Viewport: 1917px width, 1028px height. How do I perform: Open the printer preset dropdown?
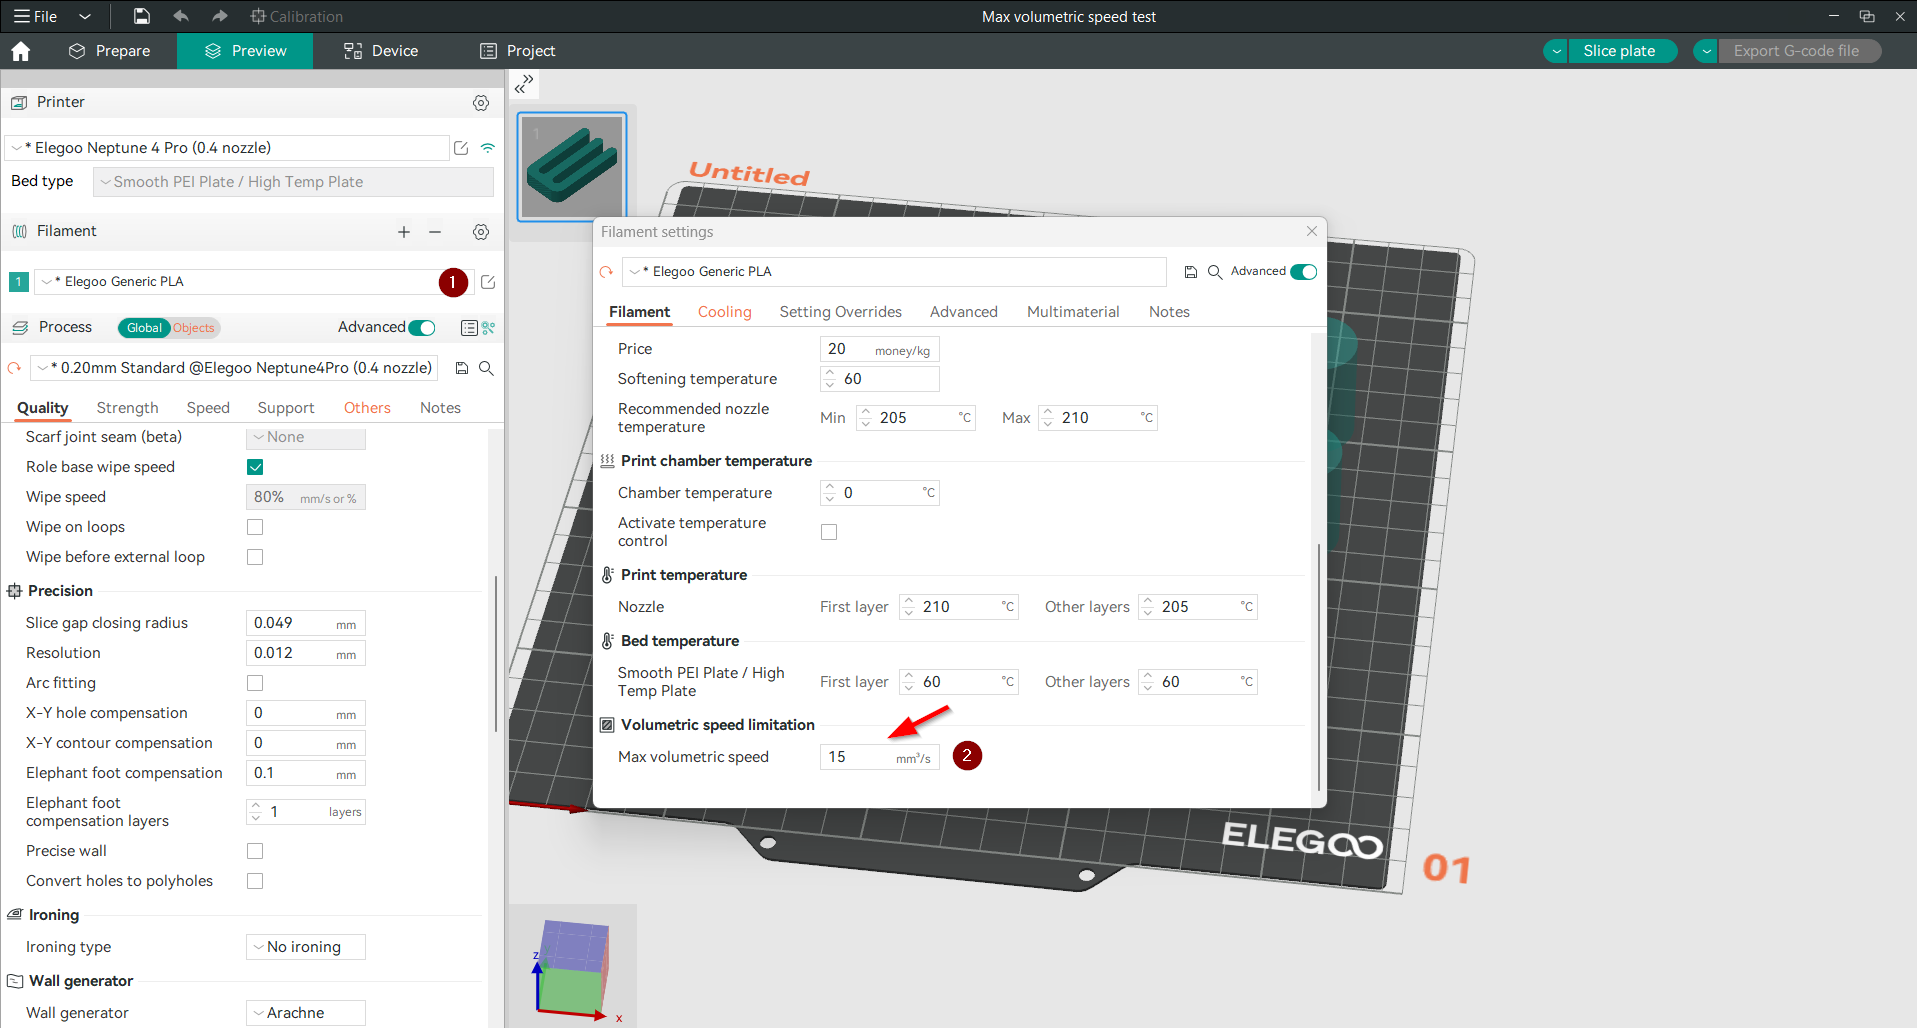227,148
